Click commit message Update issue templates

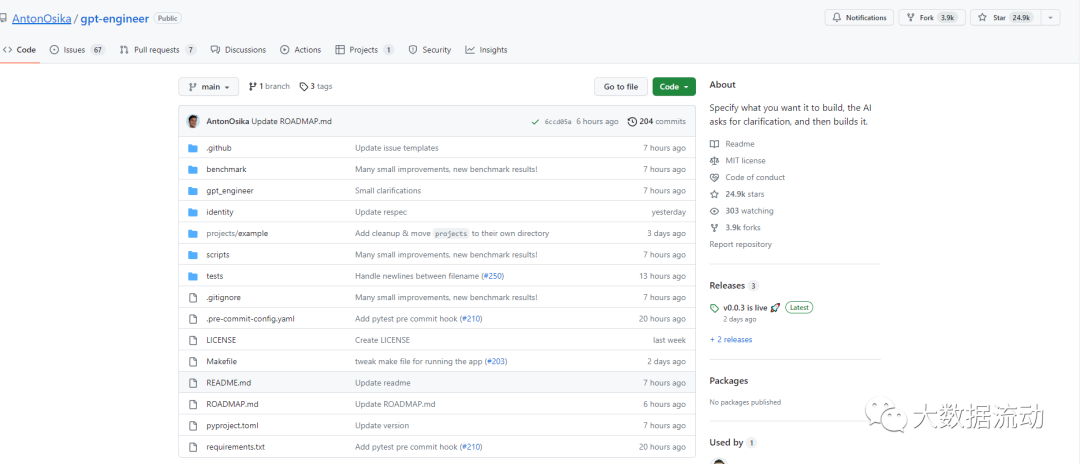pos(397,148)
